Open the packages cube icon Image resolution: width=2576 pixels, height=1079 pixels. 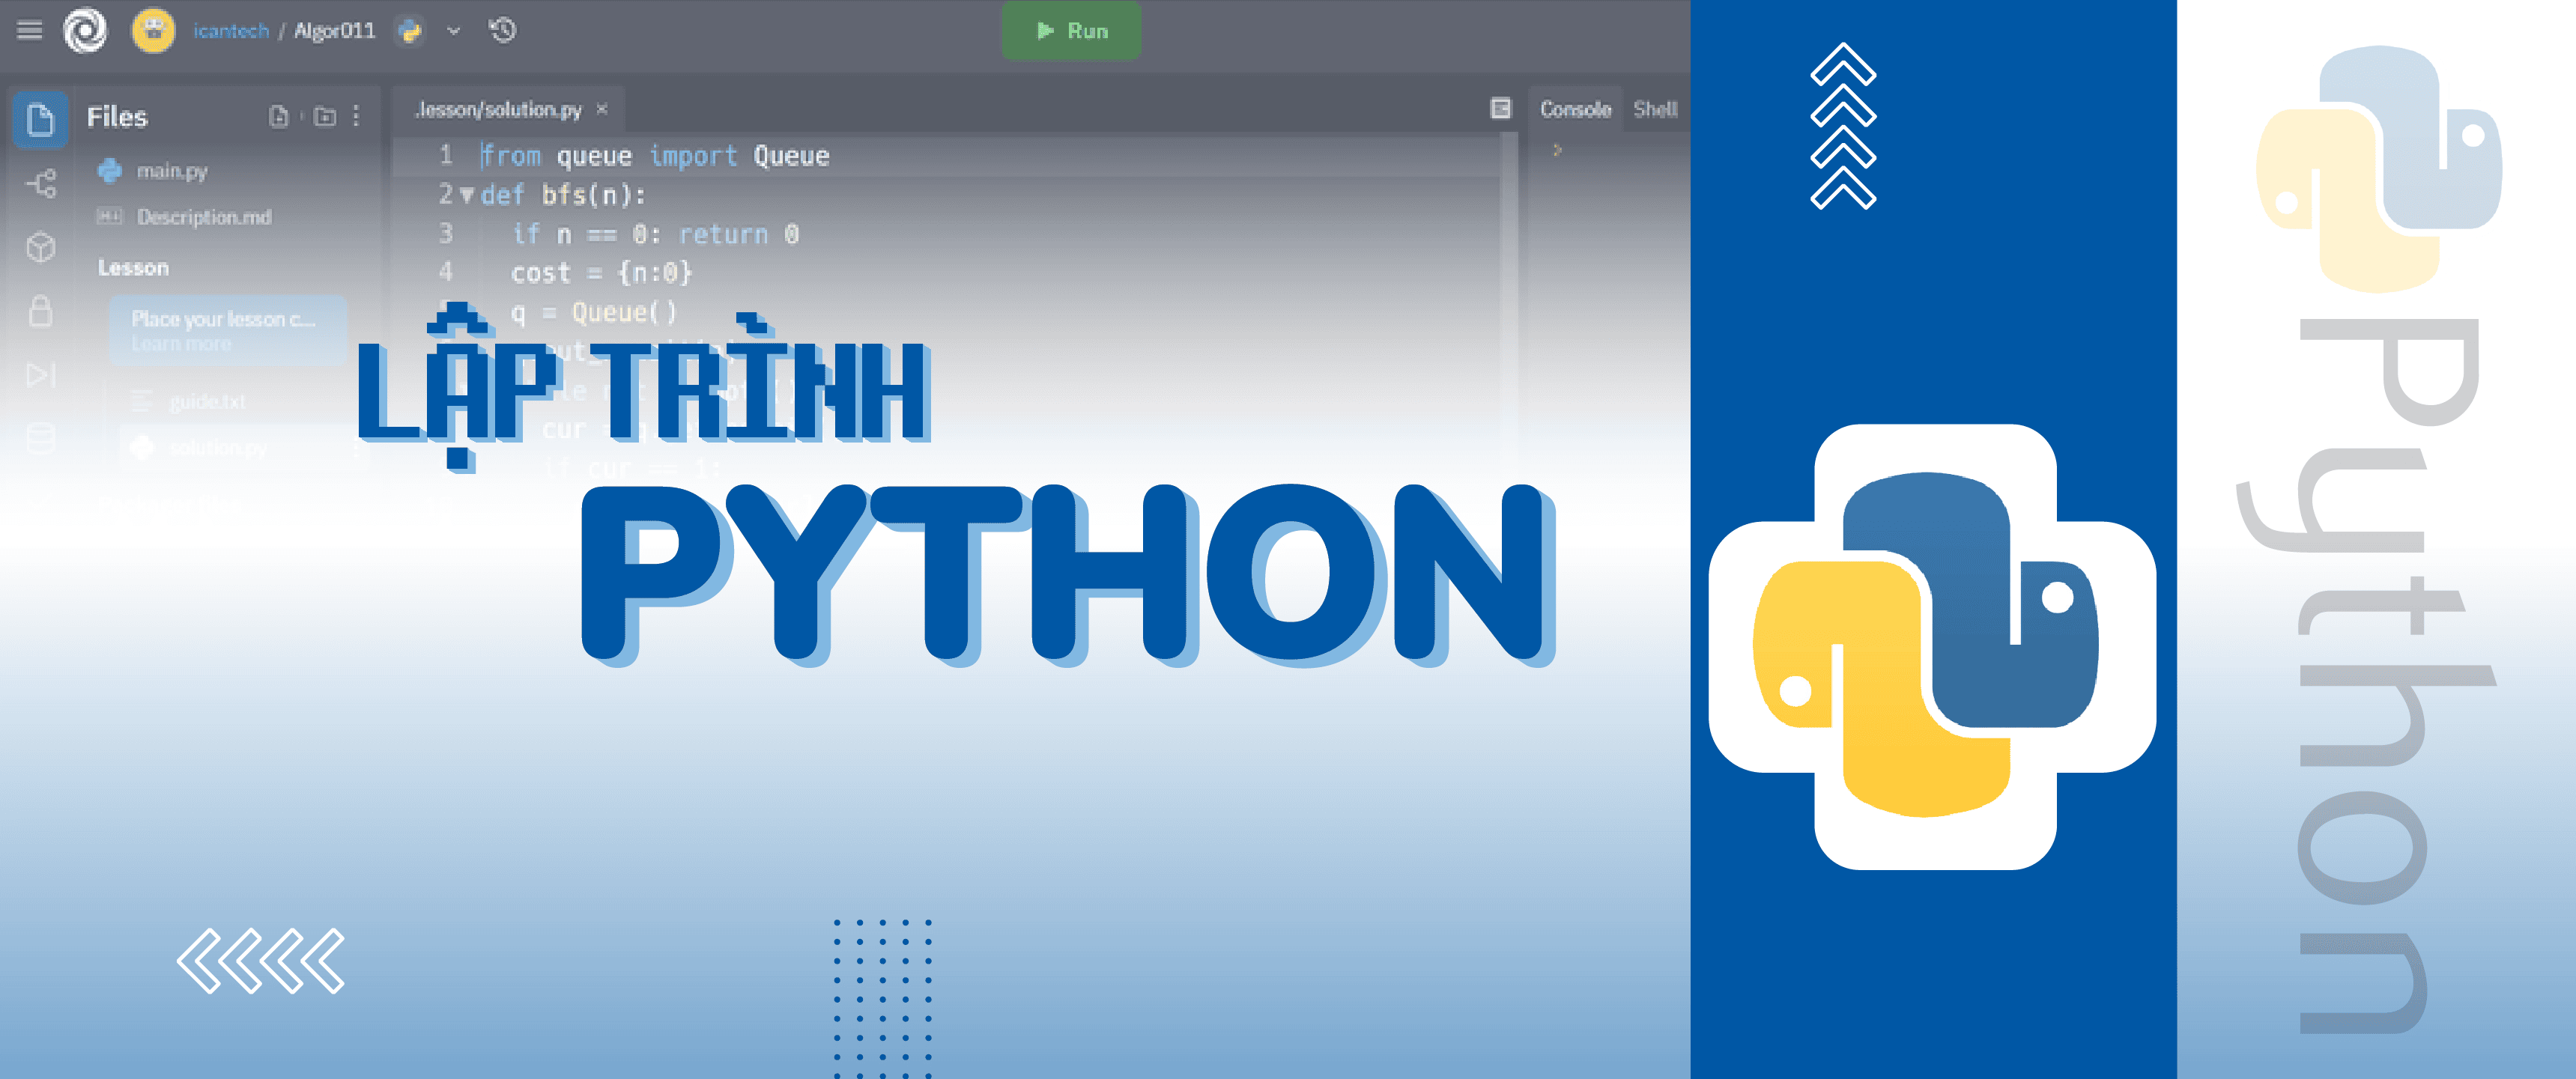click(41, 247)
